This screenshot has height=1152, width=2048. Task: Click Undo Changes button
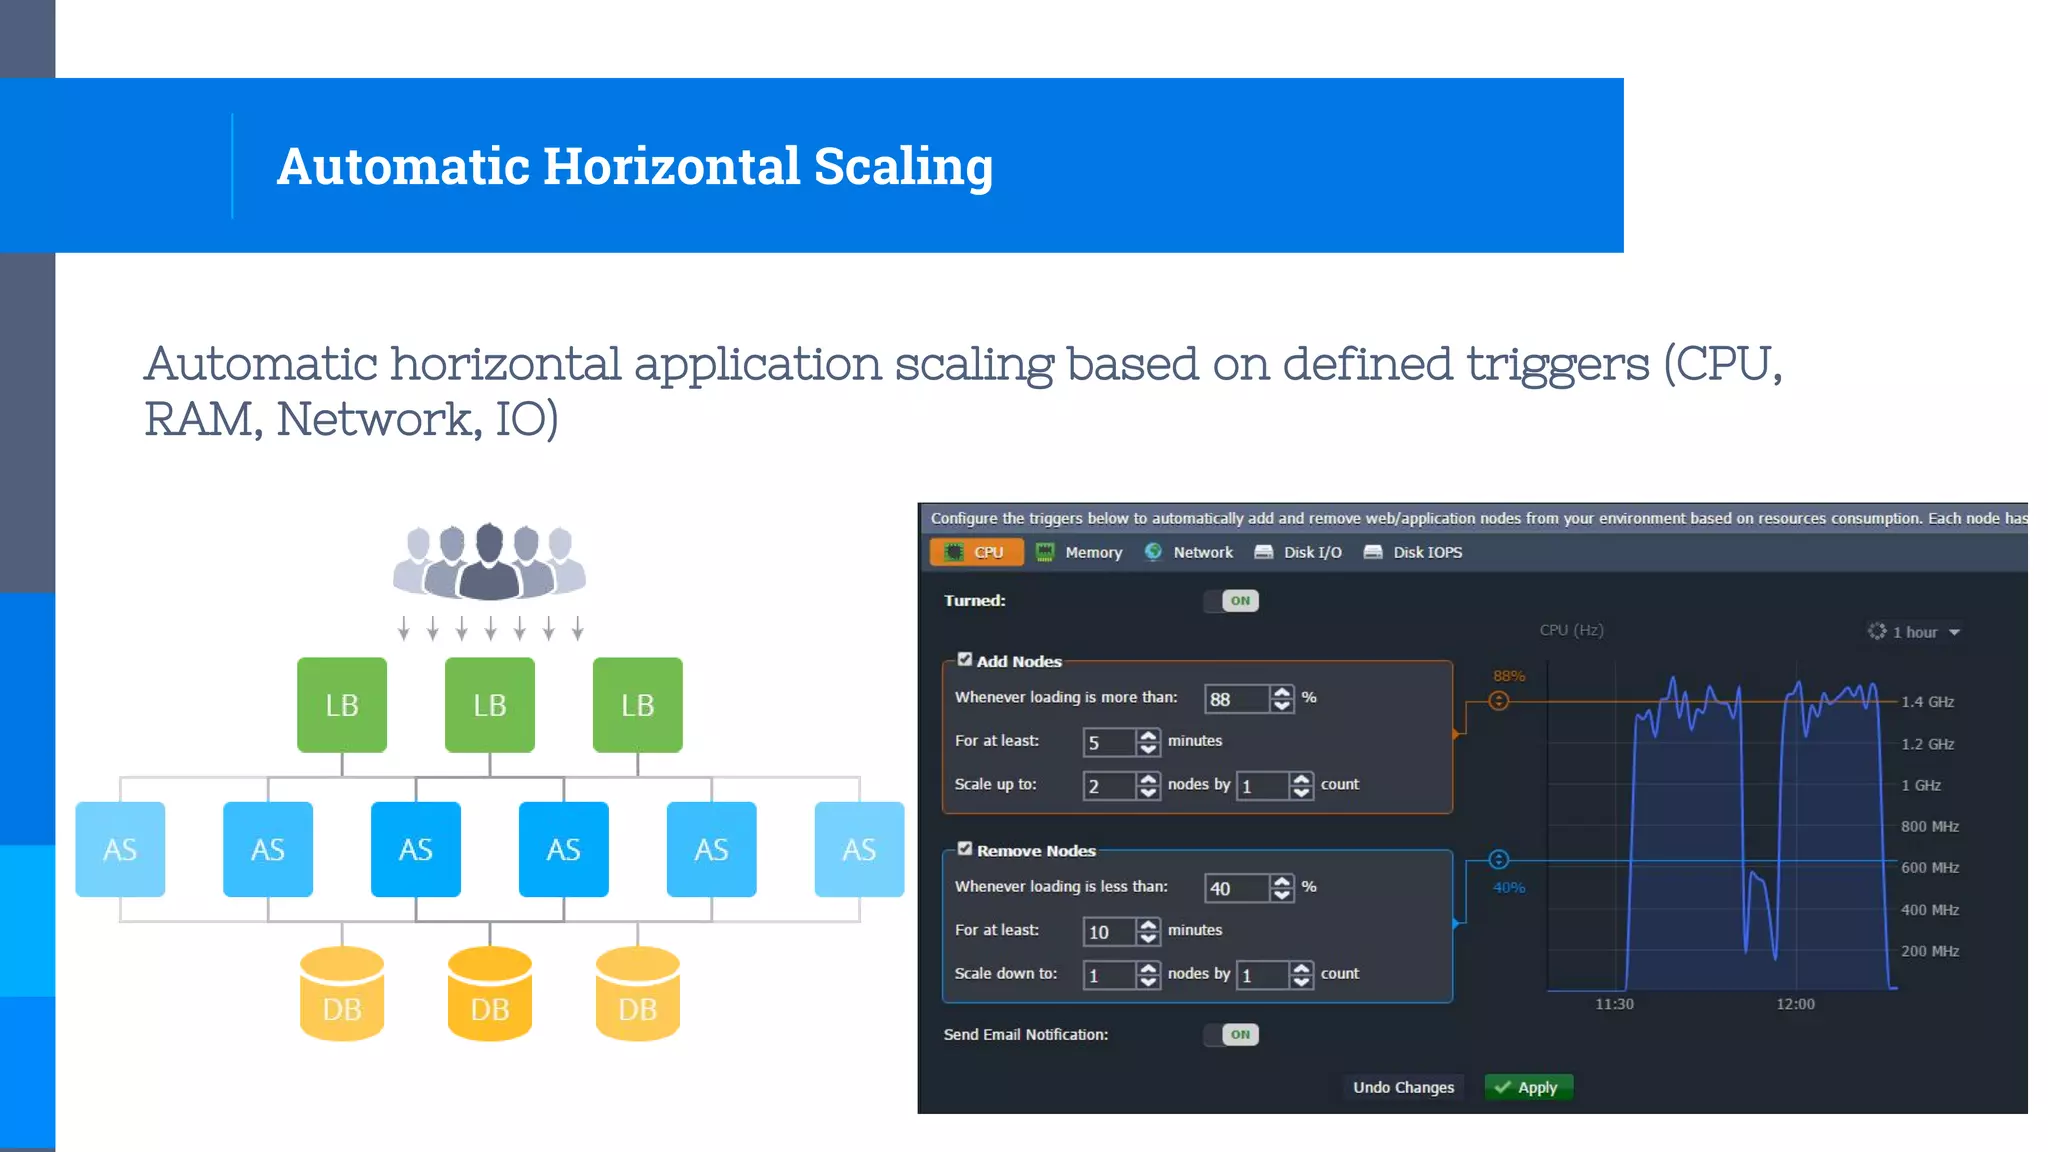[x=1403, y=1087]
